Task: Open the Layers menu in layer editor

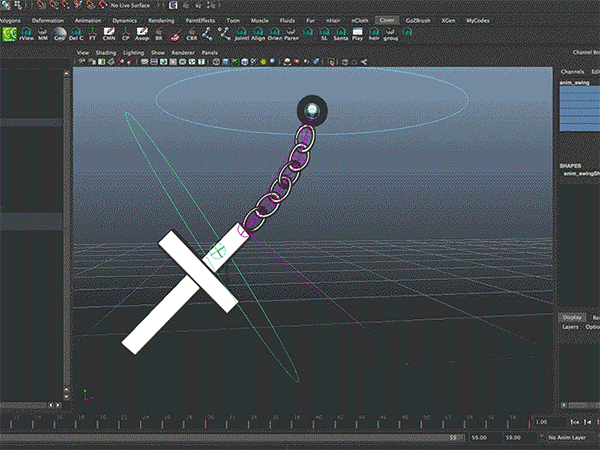Action: coord(570,327)
